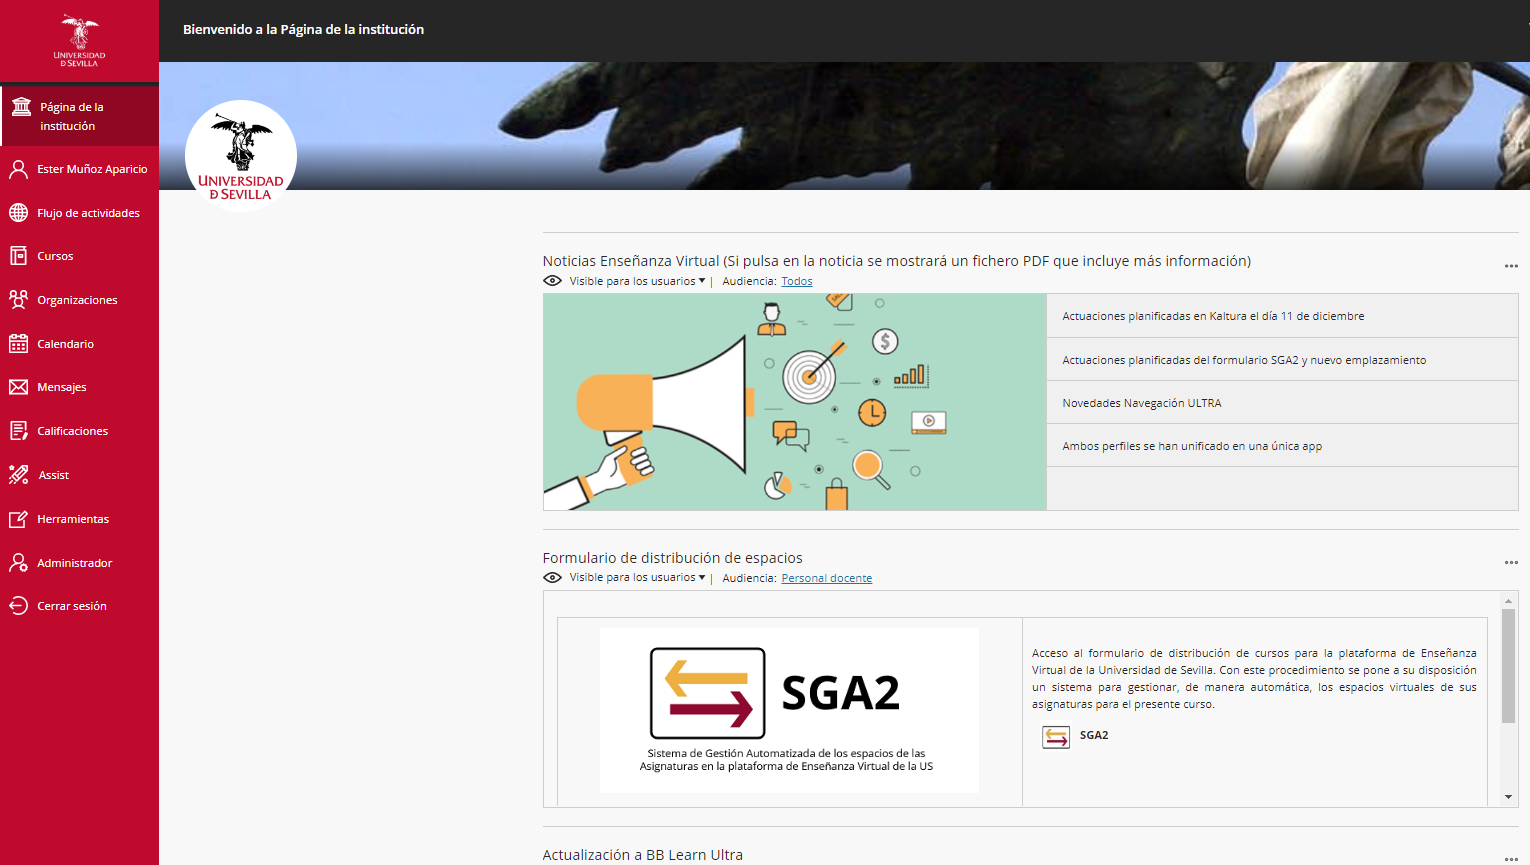Open the Administrador panel
The height and width of the screenshot is (865, 1530).
pos(79,563)
